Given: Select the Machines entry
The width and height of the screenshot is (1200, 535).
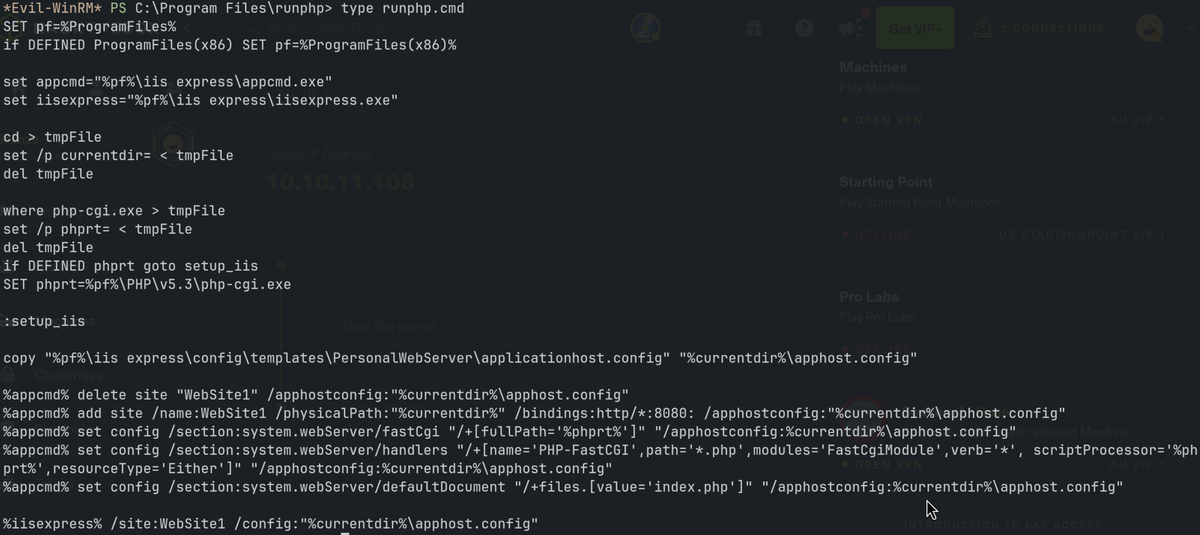Looking at the screenshot, I should tap(873, 67).
